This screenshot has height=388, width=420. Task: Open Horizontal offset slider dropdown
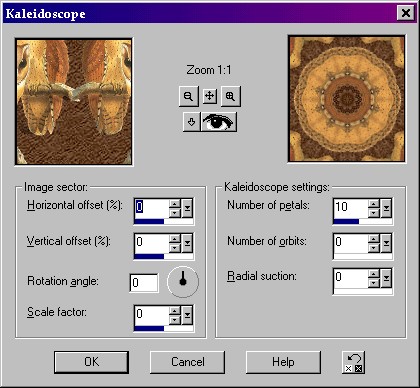pyautogui.click(x=187, y=208)
